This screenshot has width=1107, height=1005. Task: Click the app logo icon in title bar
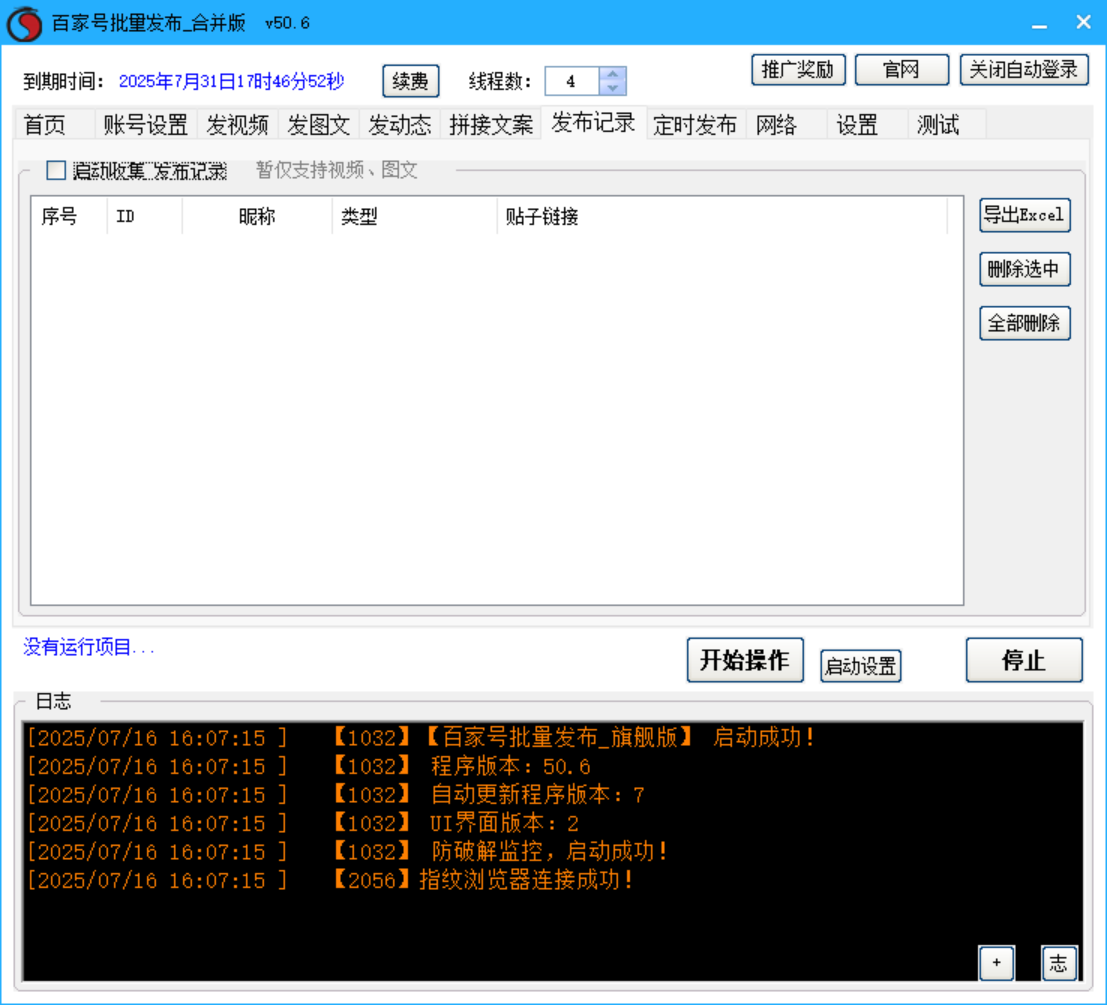click(25, 23)
